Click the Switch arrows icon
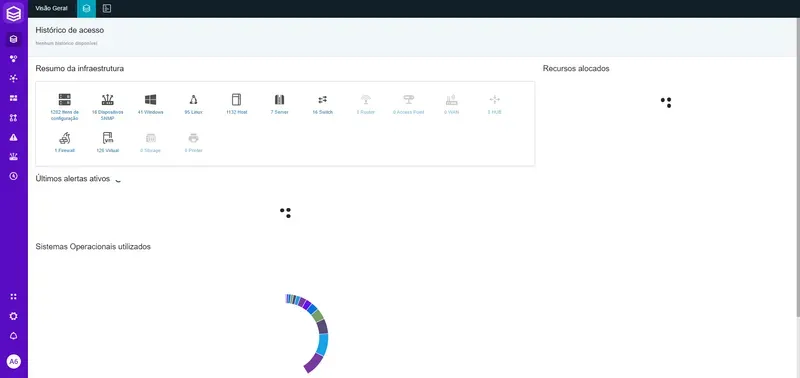The image size is (800, 378). [x=322, y=99]
